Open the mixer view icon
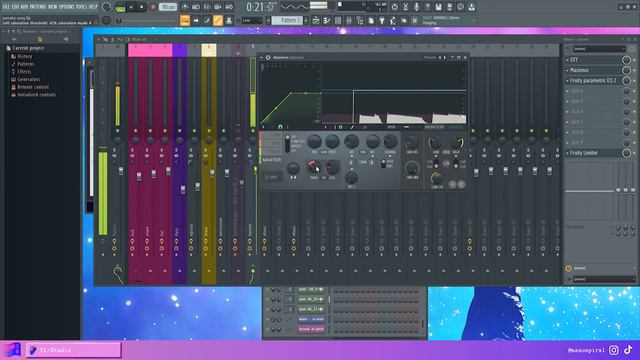The width and height of the screenshot is (640, 360). click(349, 20)
